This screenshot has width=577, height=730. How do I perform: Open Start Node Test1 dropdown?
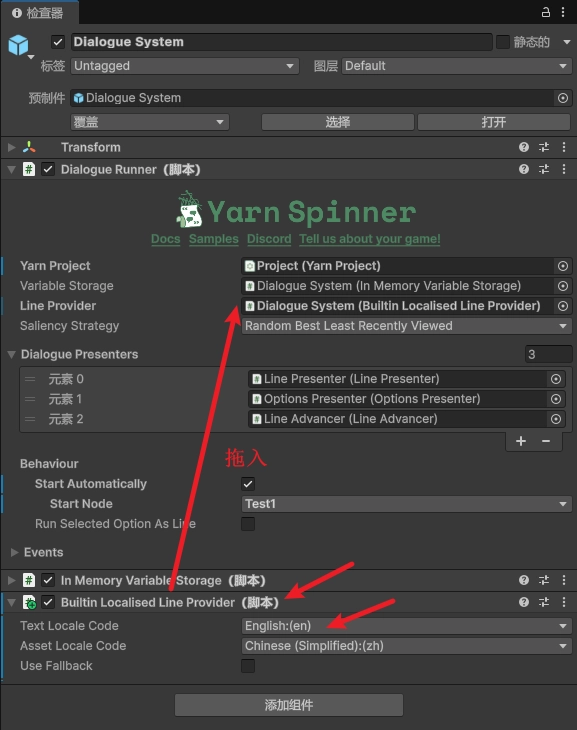[x=407, y=504]
